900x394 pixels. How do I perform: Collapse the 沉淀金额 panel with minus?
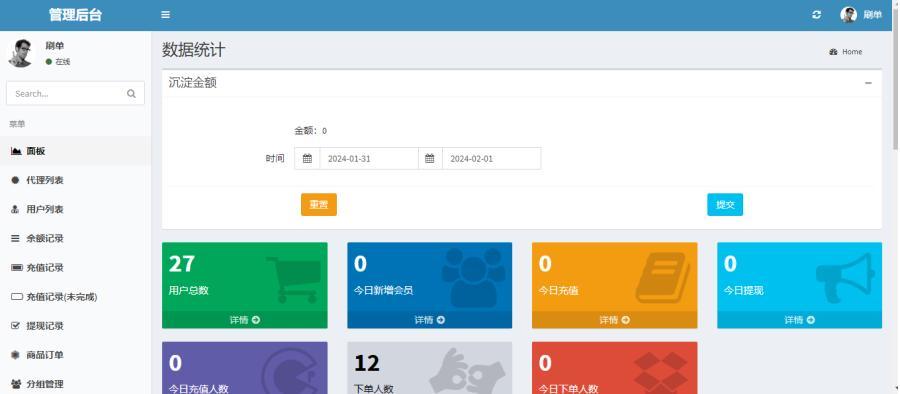(868, 83)
